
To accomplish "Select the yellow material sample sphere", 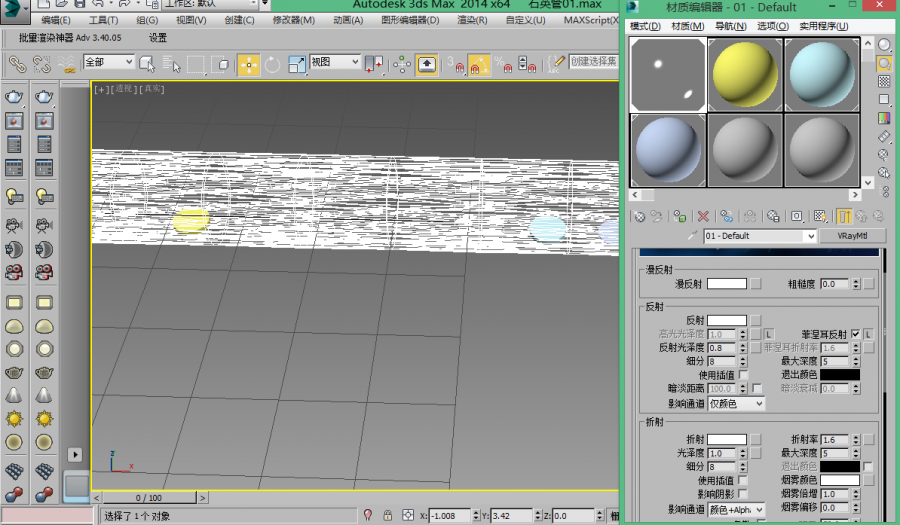I will coord(745,75).
